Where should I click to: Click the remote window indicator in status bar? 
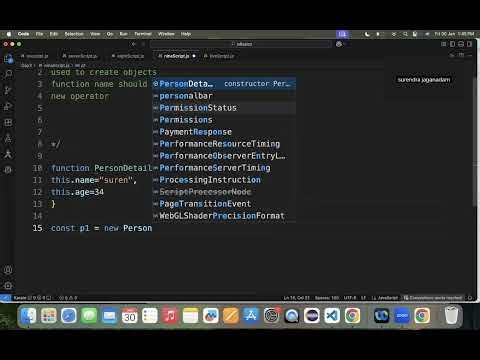(5, 298)
